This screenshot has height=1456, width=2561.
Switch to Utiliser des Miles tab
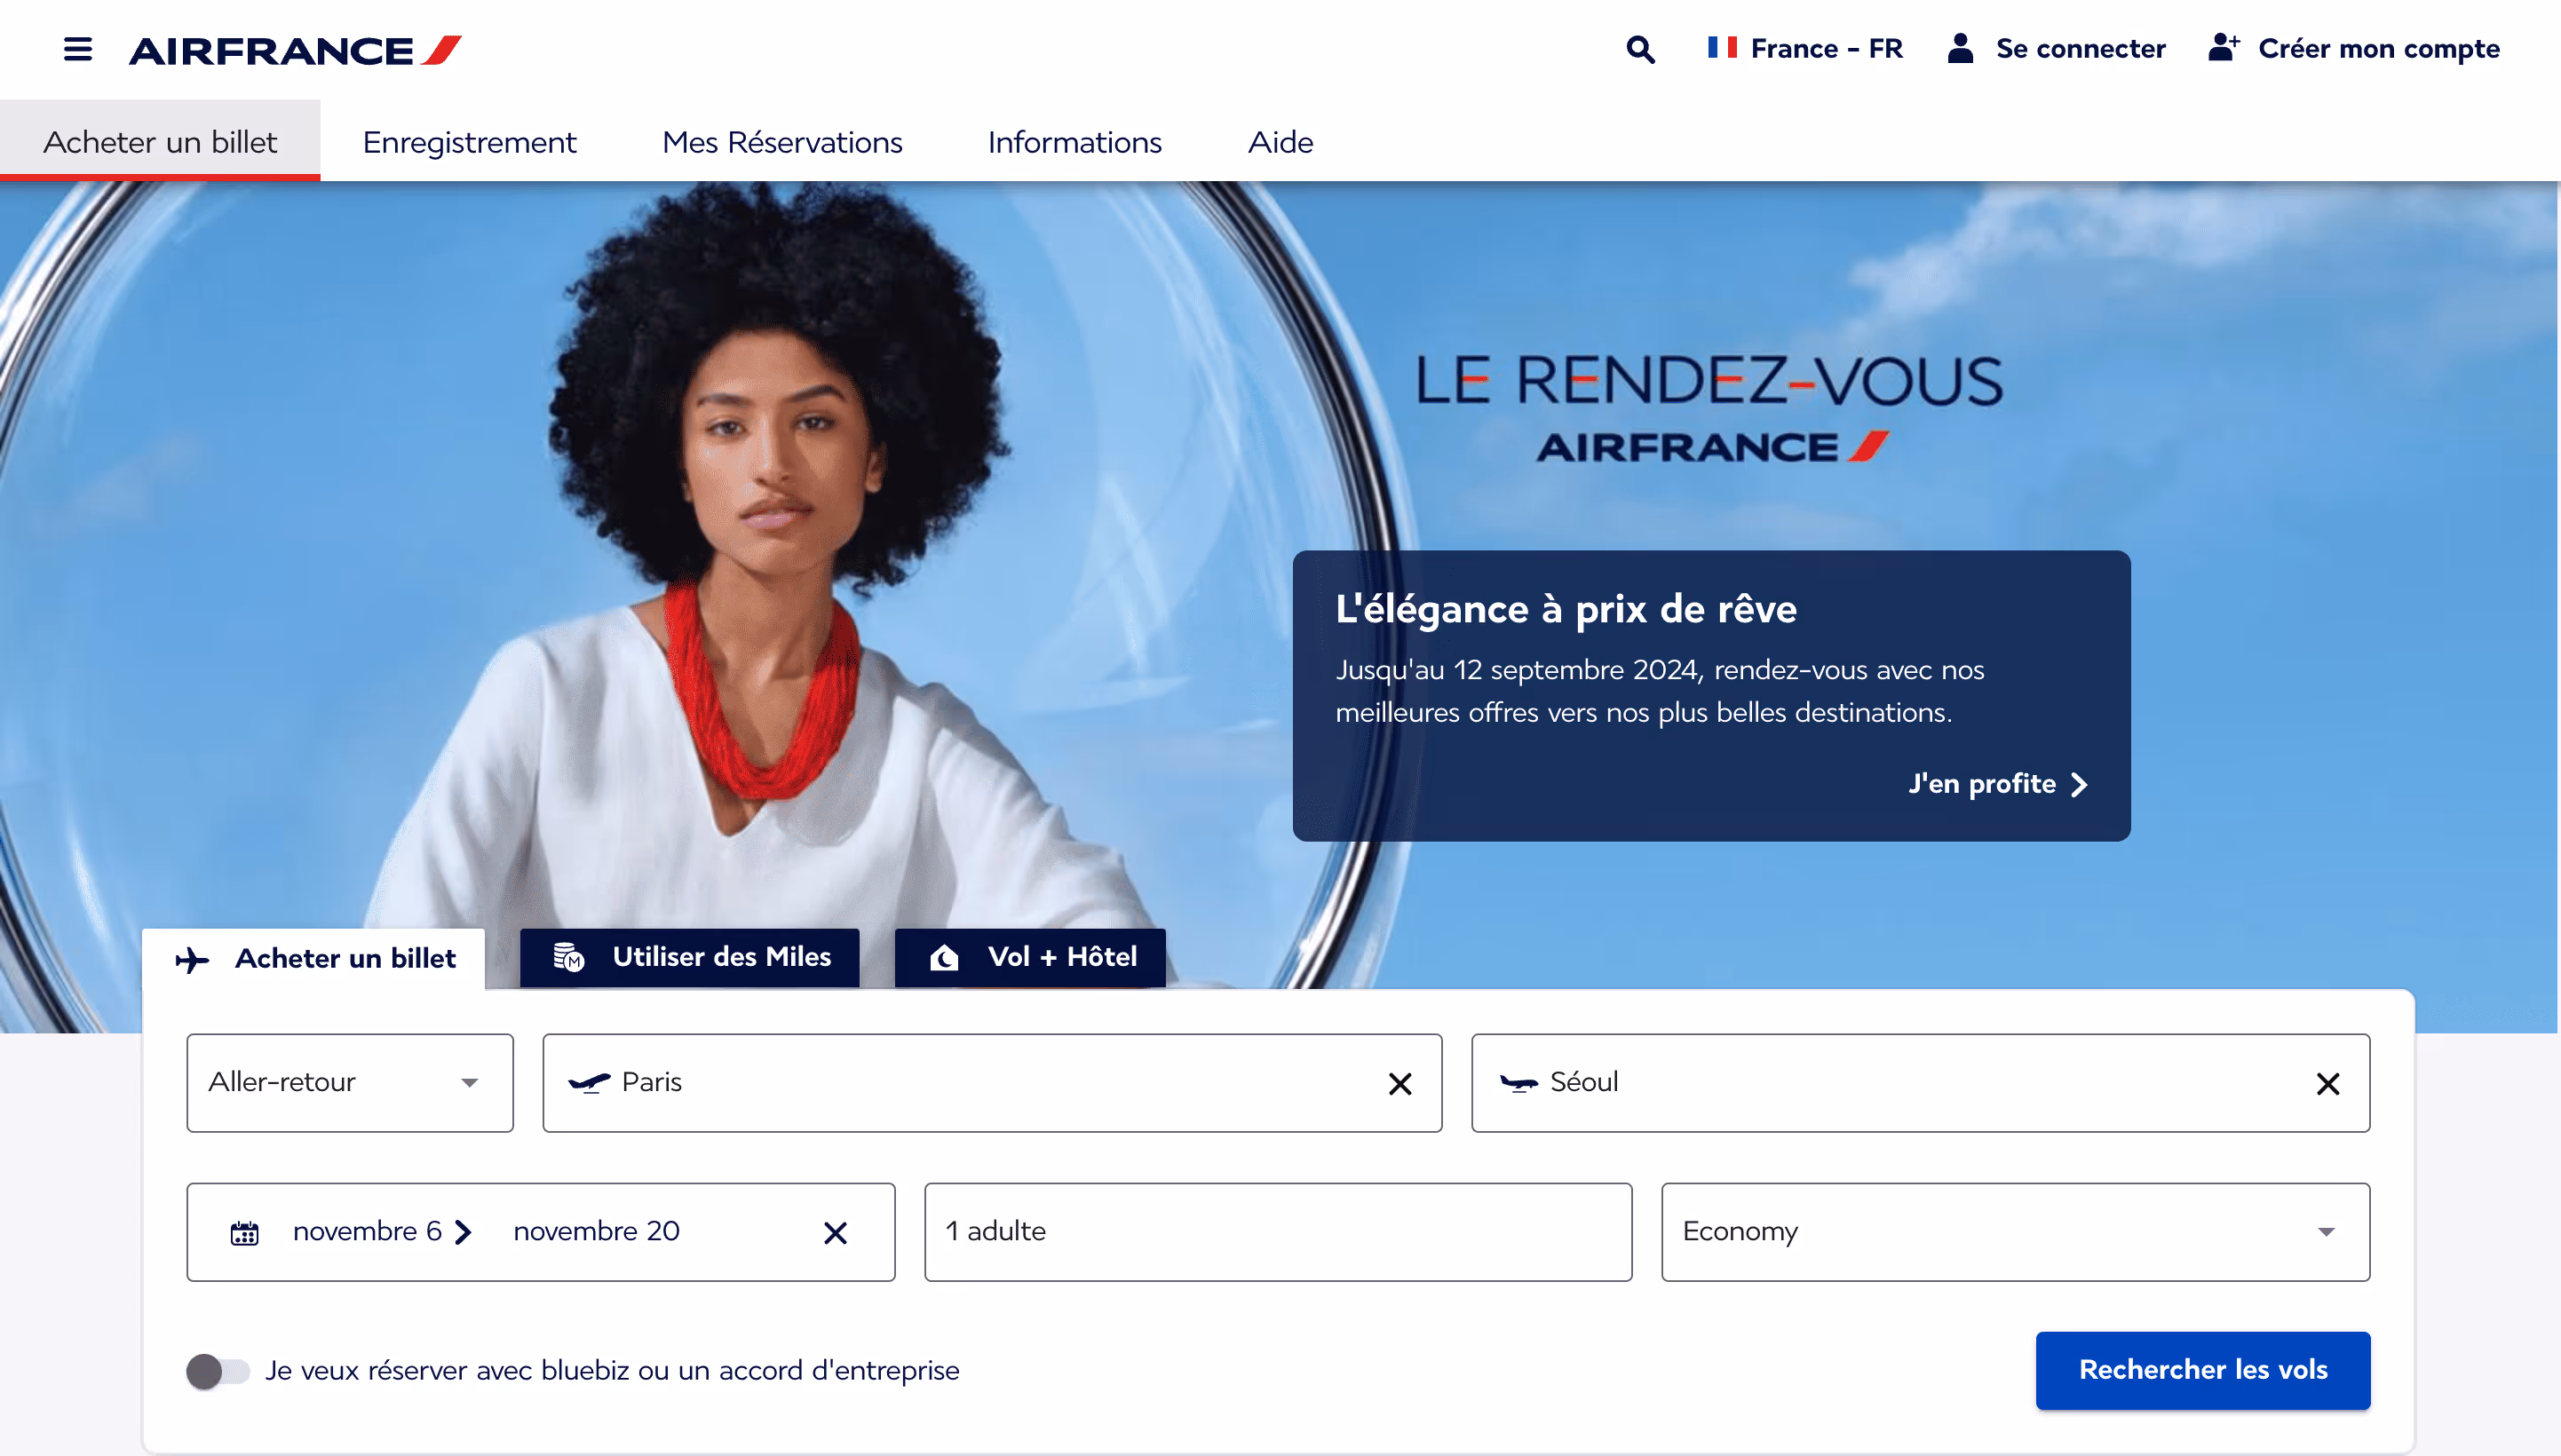coord(690,957)
